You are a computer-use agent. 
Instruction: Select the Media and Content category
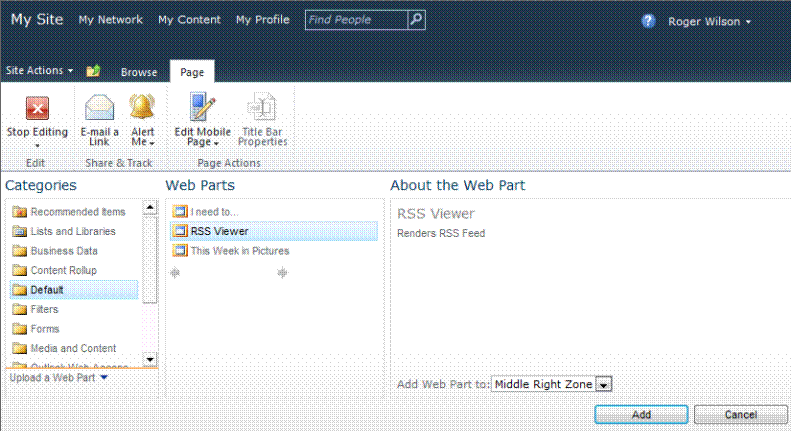[x=74, y=348]
